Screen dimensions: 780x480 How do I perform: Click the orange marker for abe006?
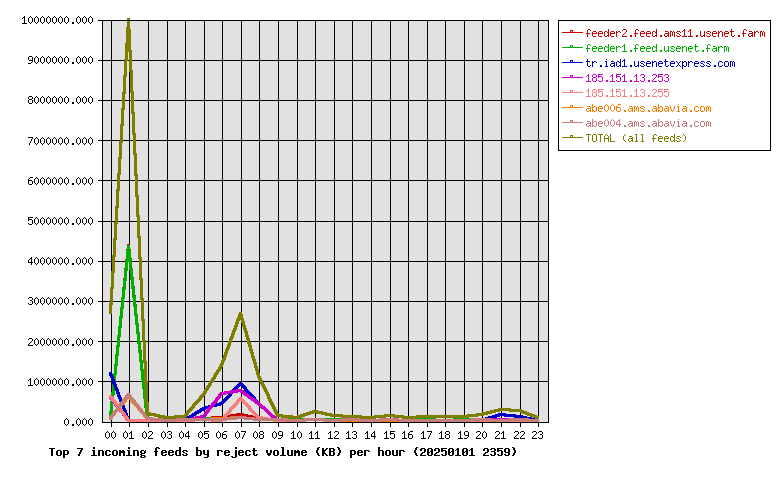pyautogui.click(x=572, y=107)
